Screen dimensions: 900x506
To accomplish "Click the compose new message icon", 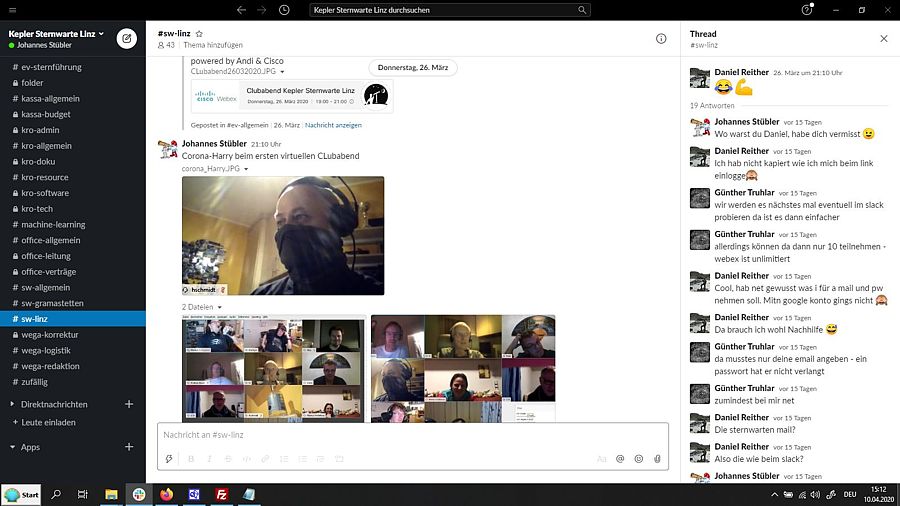I will [x=127, y=39].
